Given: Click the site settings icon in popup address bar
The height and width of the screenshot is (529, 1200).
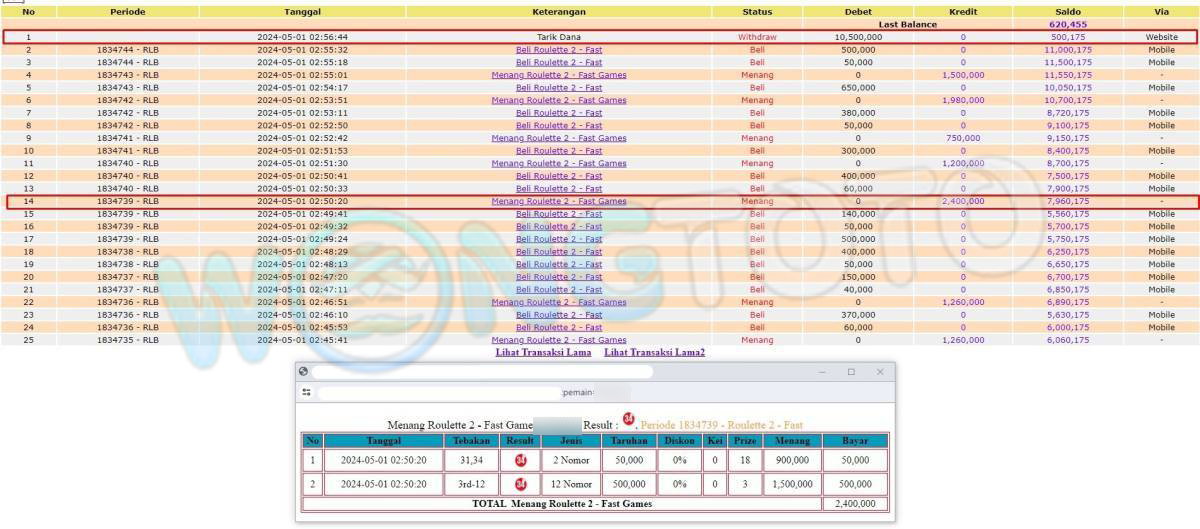Looking at the screenshot, I should click(307, 393).
